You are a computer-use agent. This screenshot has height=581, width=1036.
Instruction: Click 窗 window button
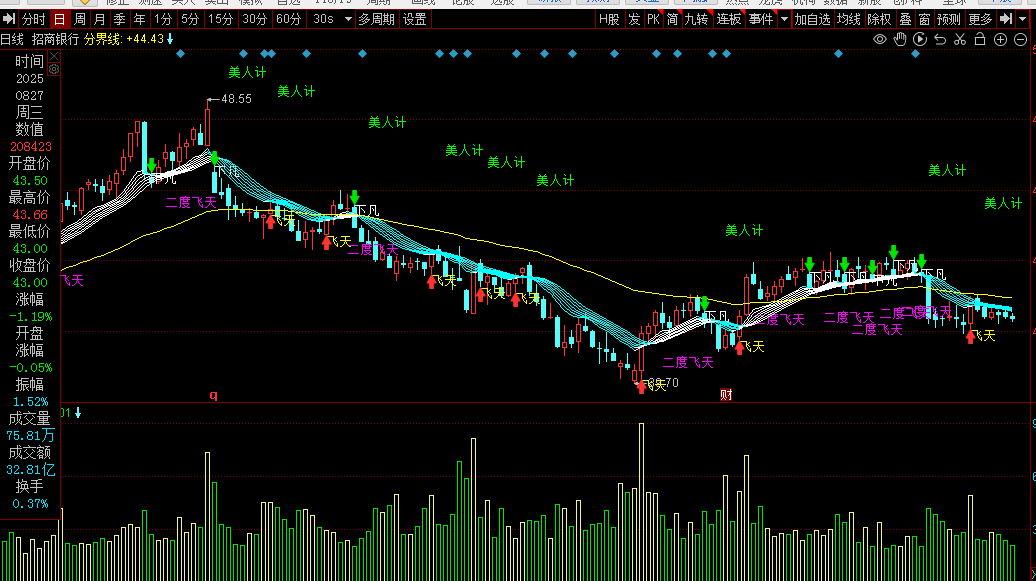924,19
